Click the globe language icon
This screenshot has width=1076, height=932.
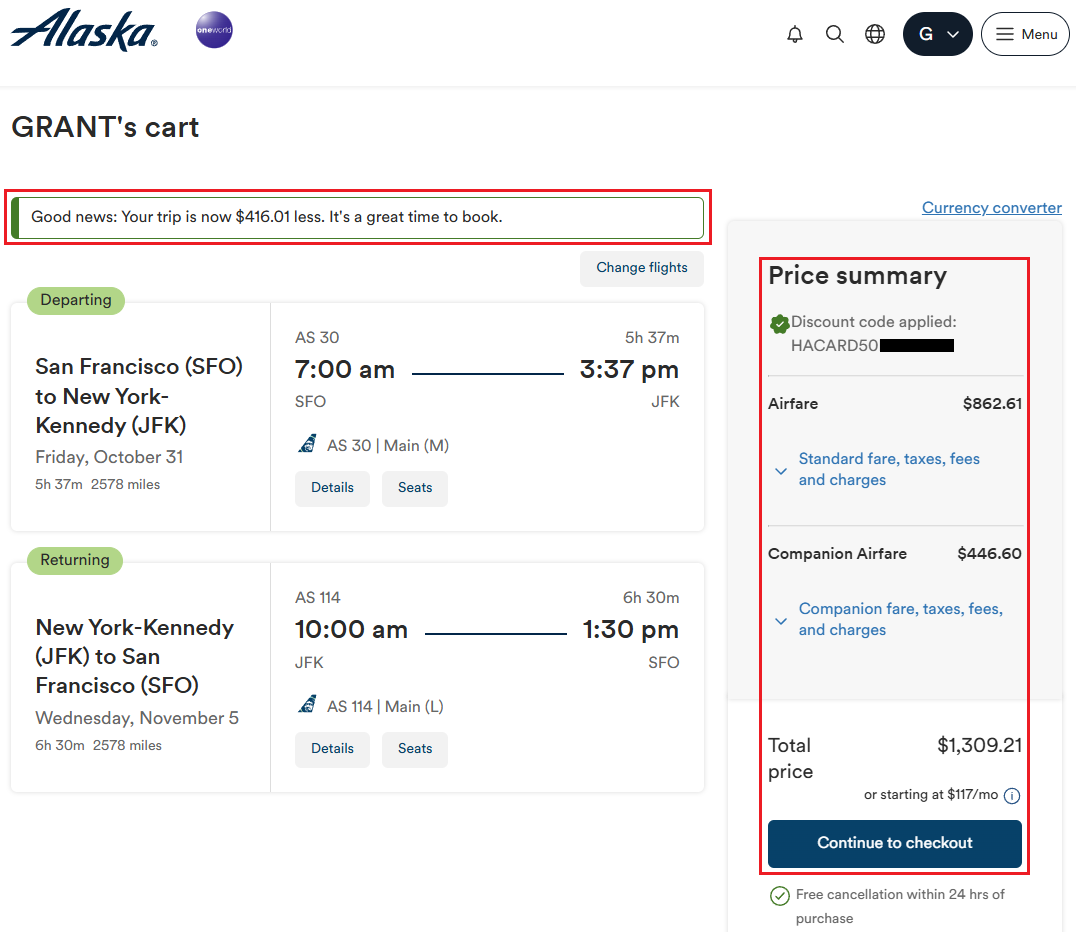(x=875, y=35)
